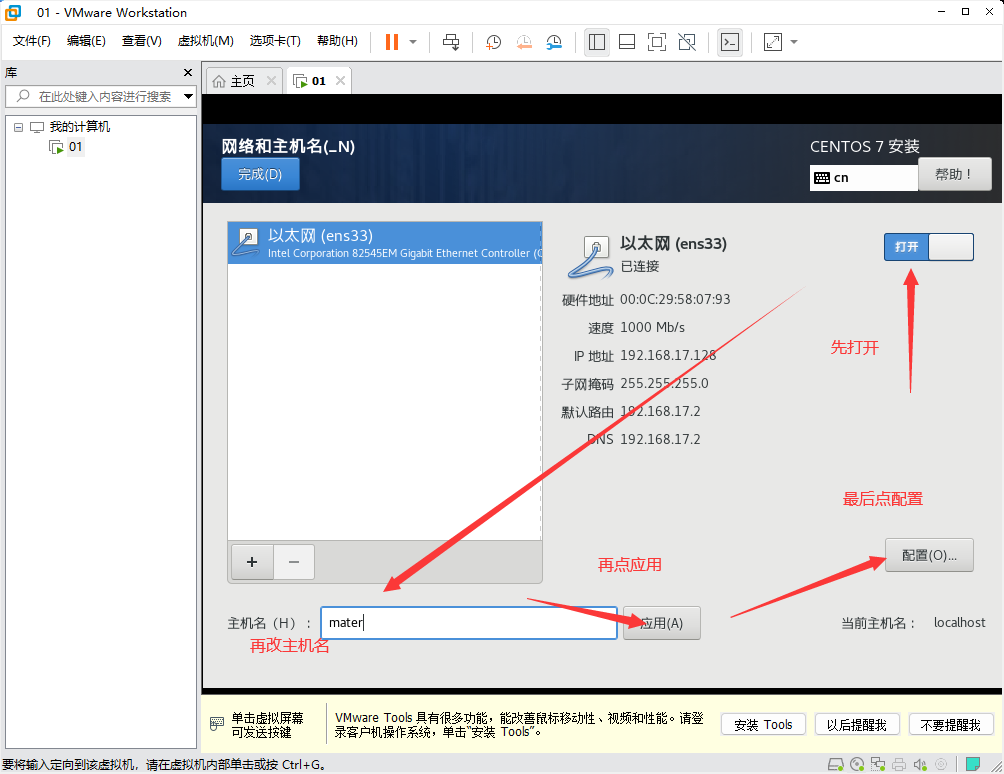Click the USB device status icon
Image resolution: width=1004 pixels, height=774 pixels.
[941, 764]
